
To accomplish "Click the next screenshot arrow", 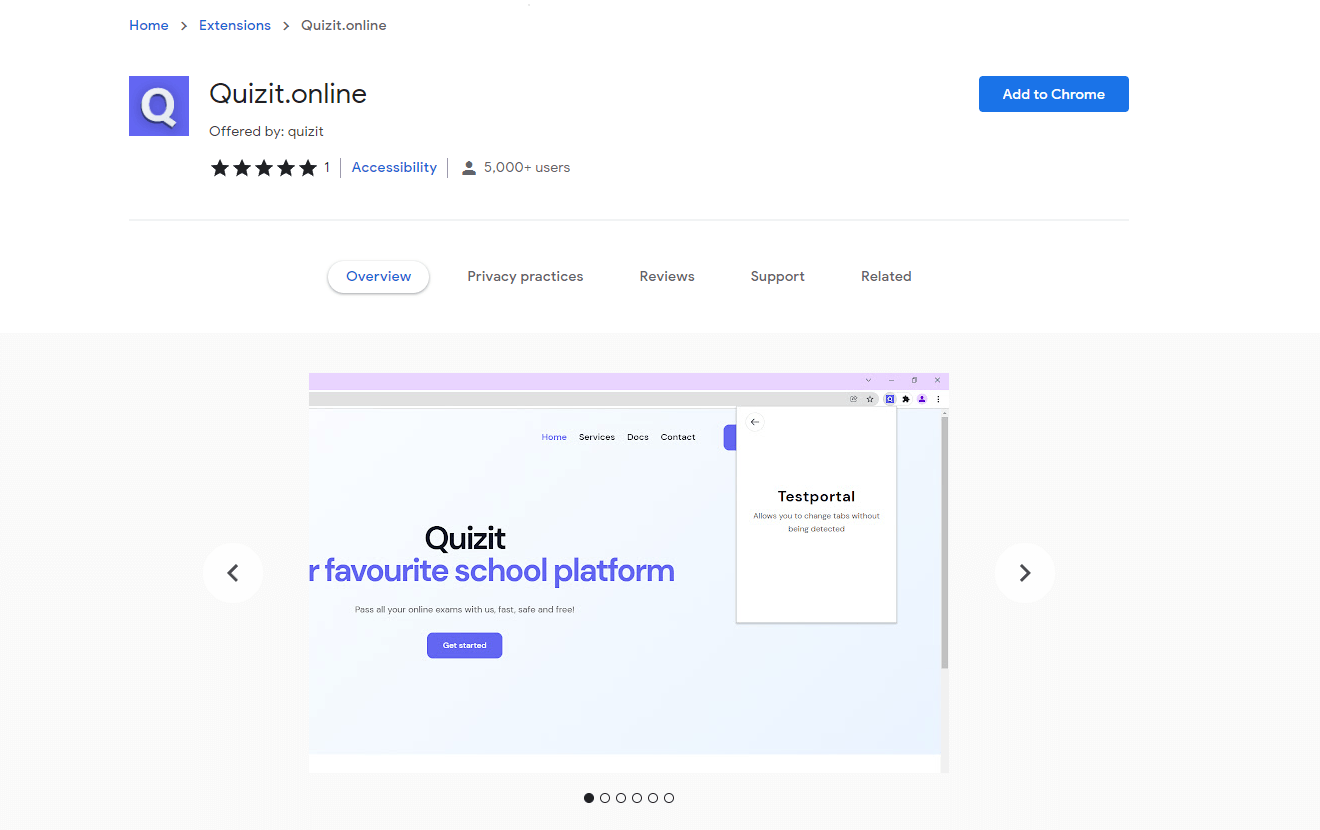I will click(x=1024, y=573).
